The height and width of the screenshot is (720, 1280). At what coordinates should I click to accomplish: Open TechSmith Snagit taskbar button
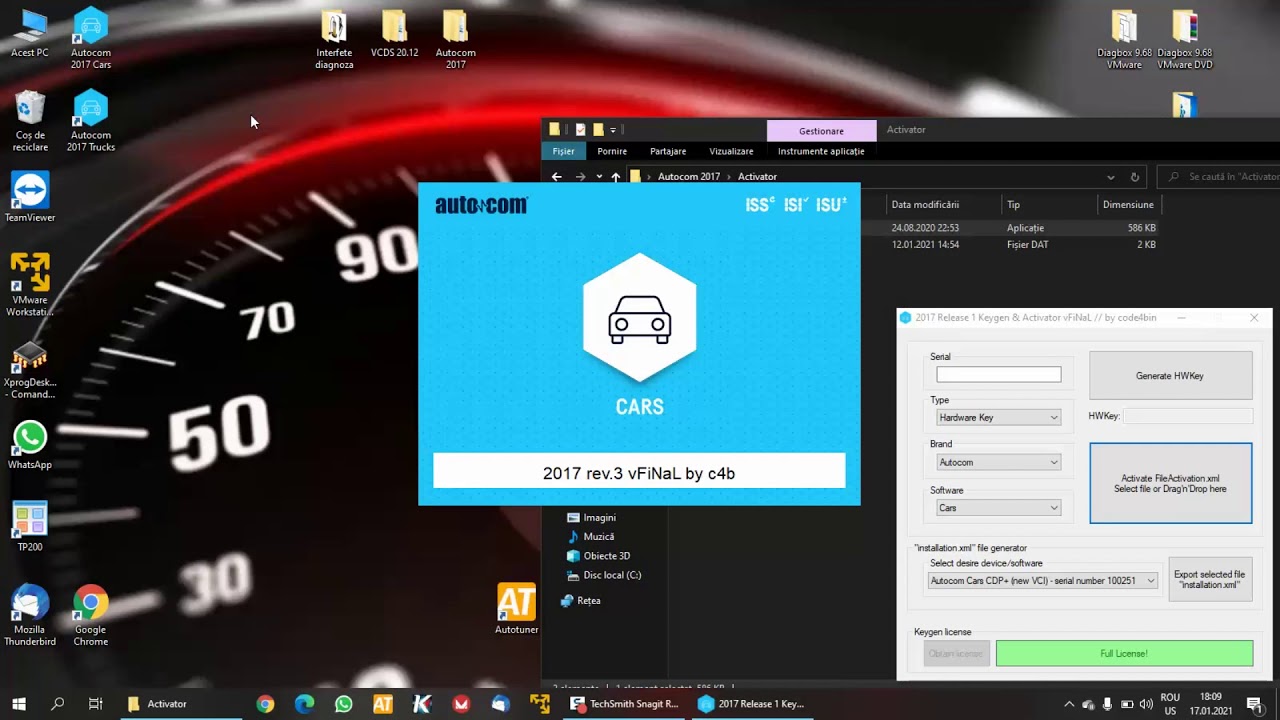tap(625, 704)
